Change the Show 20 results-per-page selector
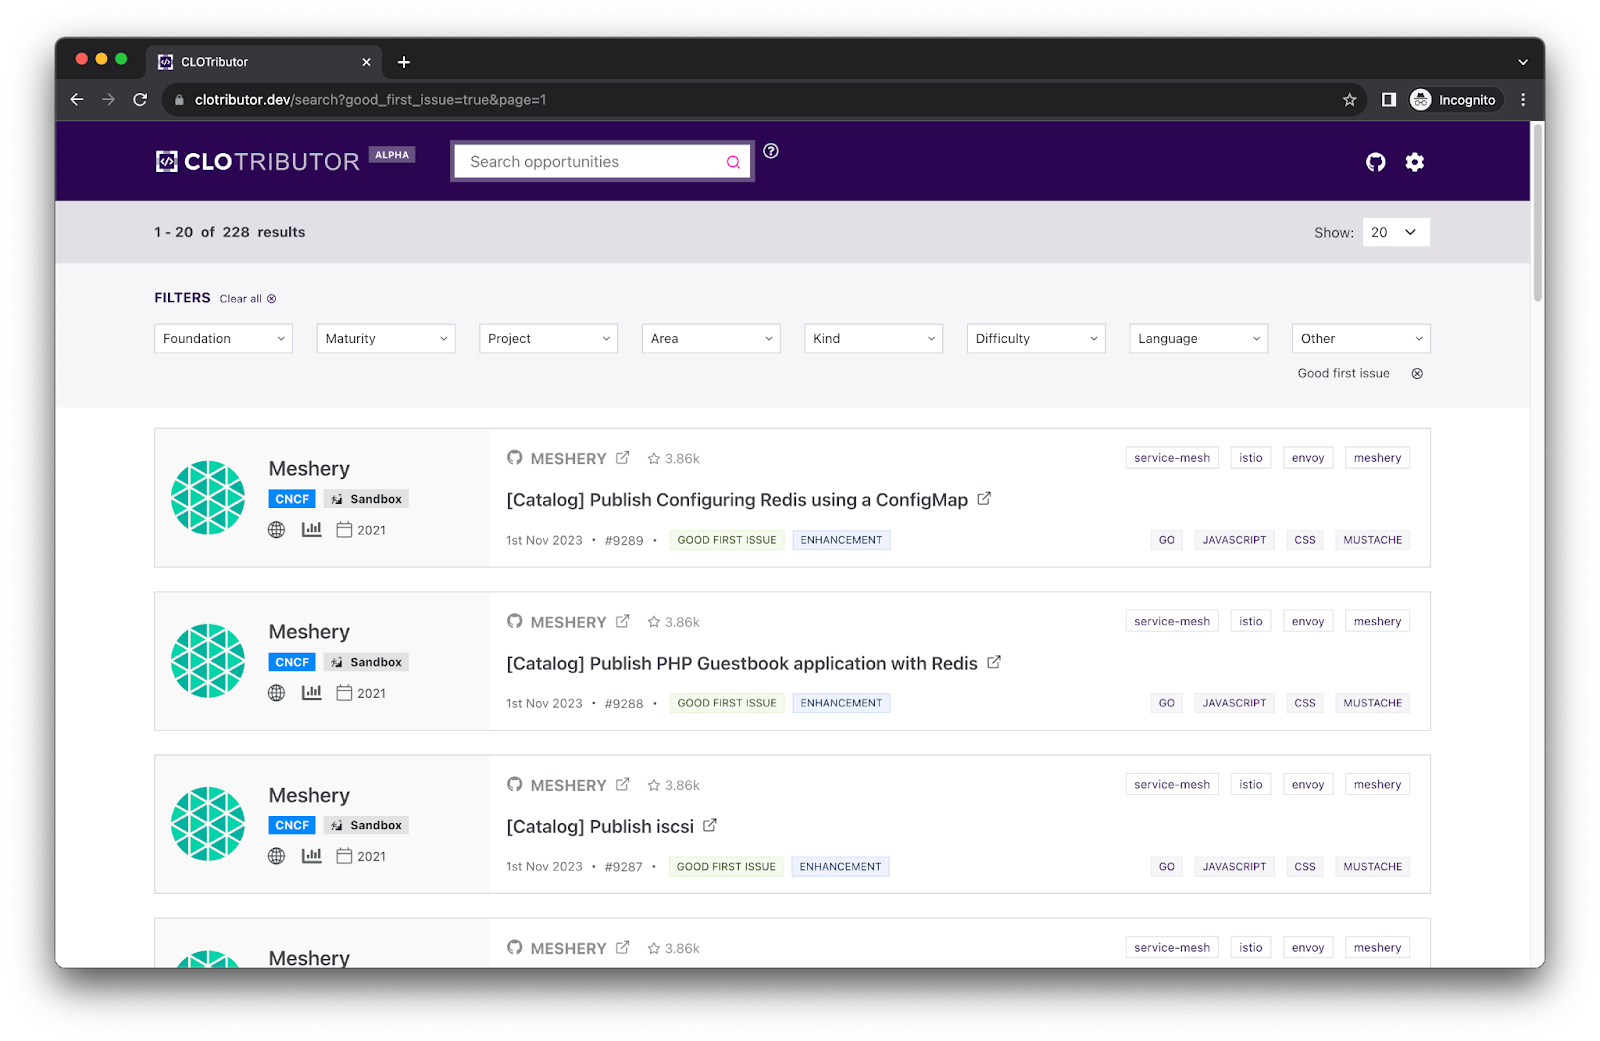The width and height of the screenshot is (1600, 1041). pos(1396,232)
